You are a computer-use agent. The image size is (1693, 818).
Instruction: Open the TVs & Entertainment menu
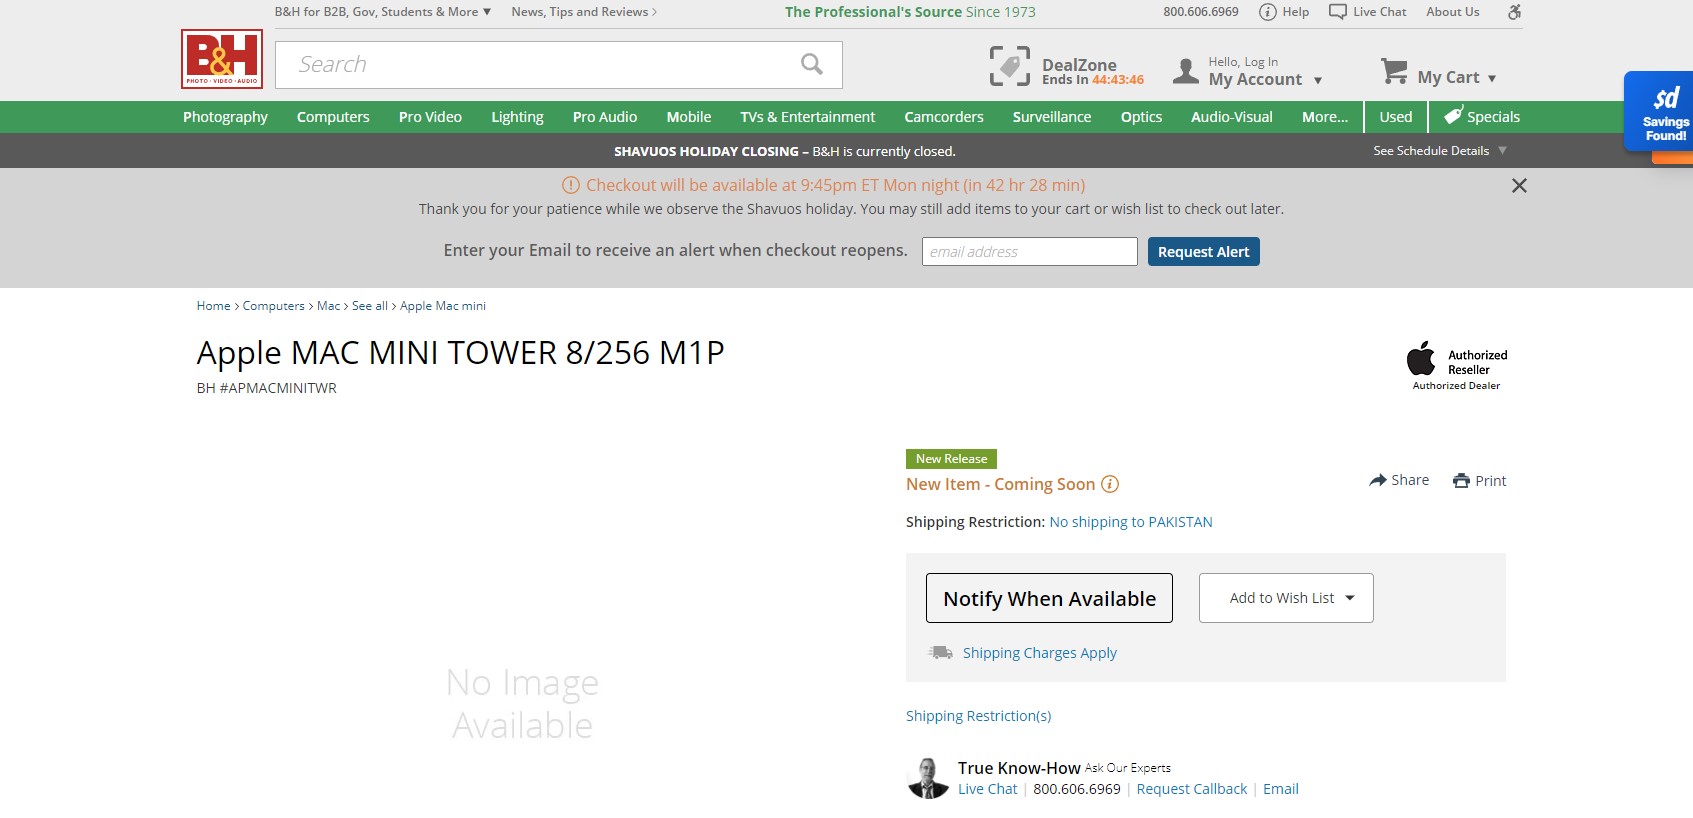(808, 117)
